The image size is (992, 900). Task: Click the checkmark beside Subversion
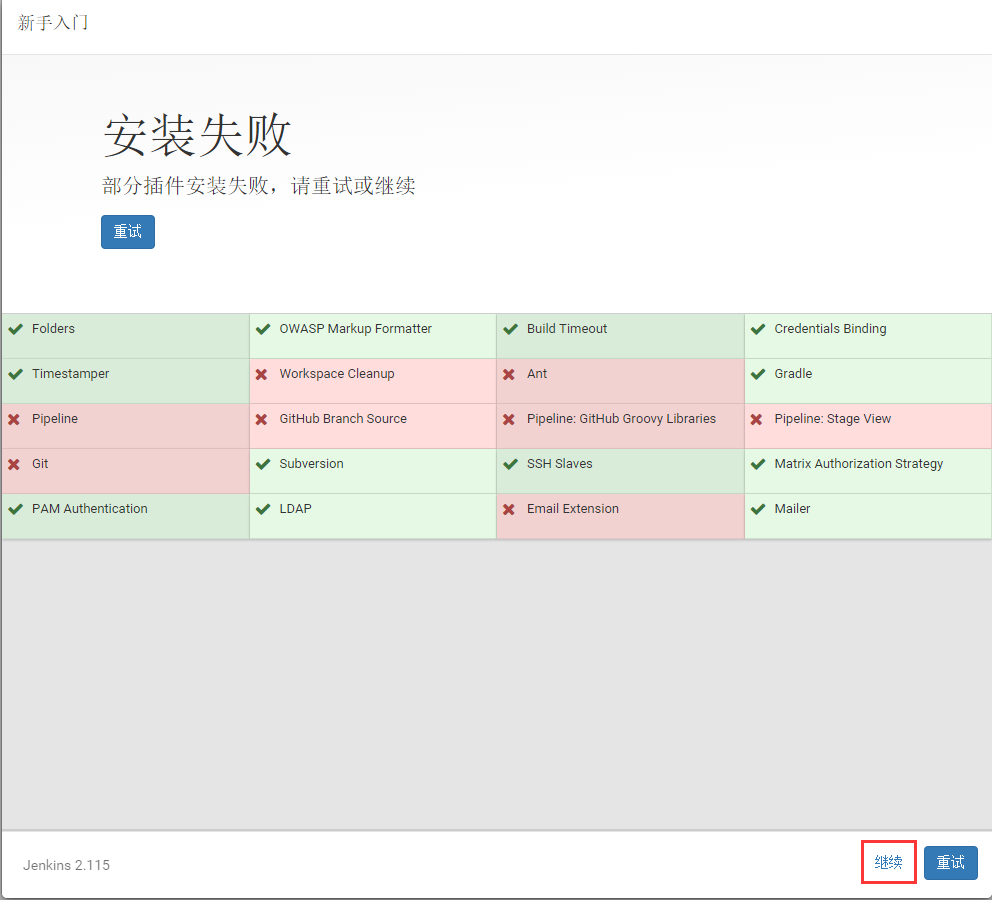pos(263,464)
